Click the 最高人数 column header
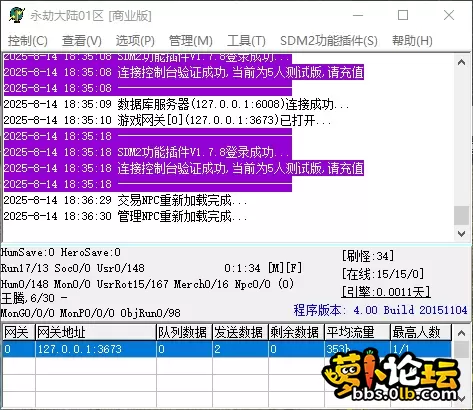473x410 pixels. (x=421, y=332)
